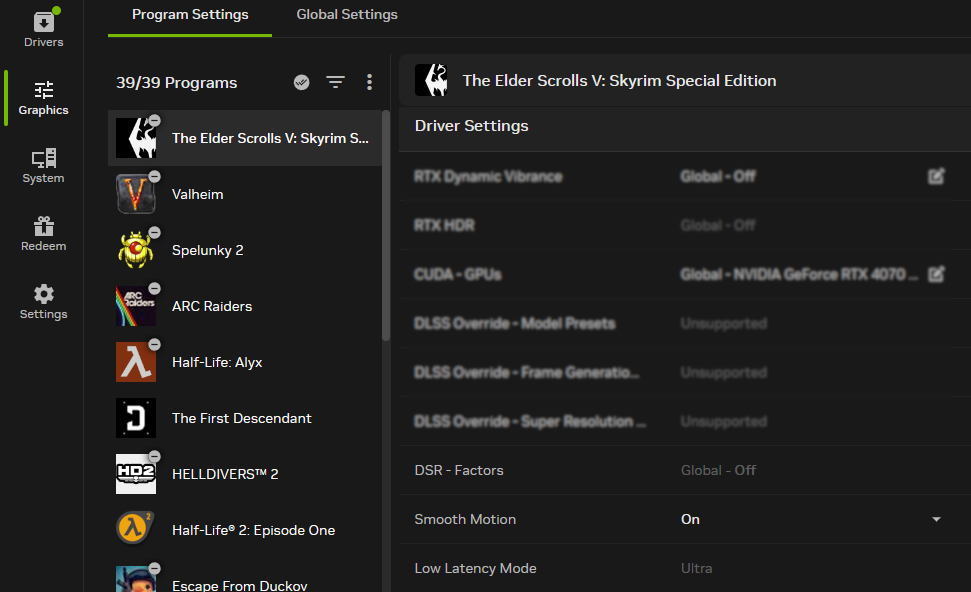The height and width of the screenshot is (592, 971).
Task: Click the Driver Settings section header
Action: tap(471, 126)
